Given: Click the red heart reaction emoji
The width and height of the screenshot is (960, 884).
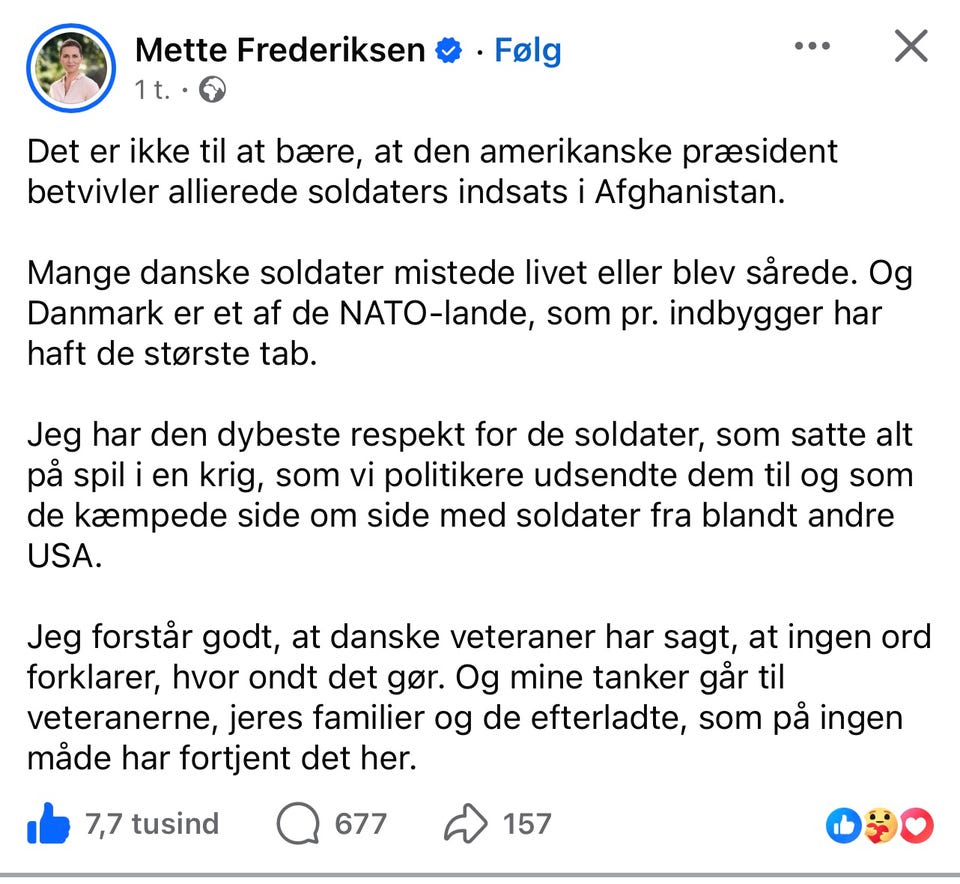Looking at the screenshot, I should click(x=915, y=824).
